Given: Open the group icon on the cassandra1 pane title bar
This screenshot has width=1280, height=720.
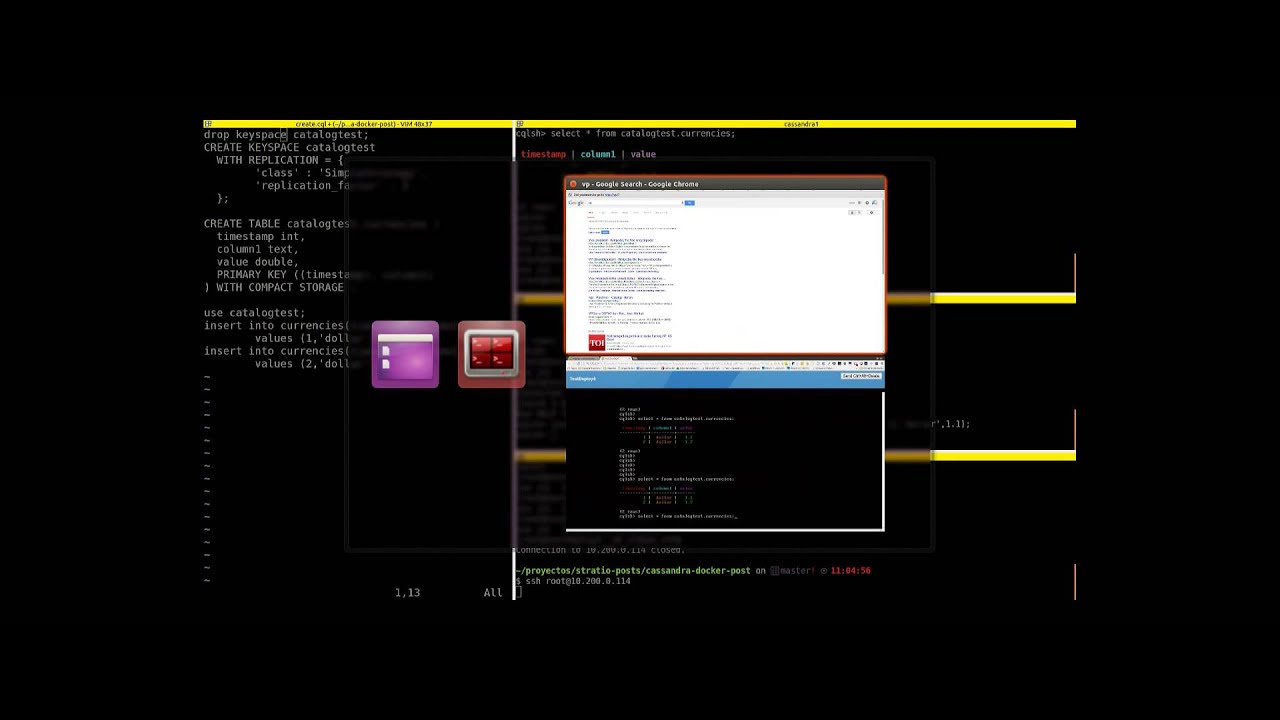Looking at the screenshot, I should click(520, 124).
